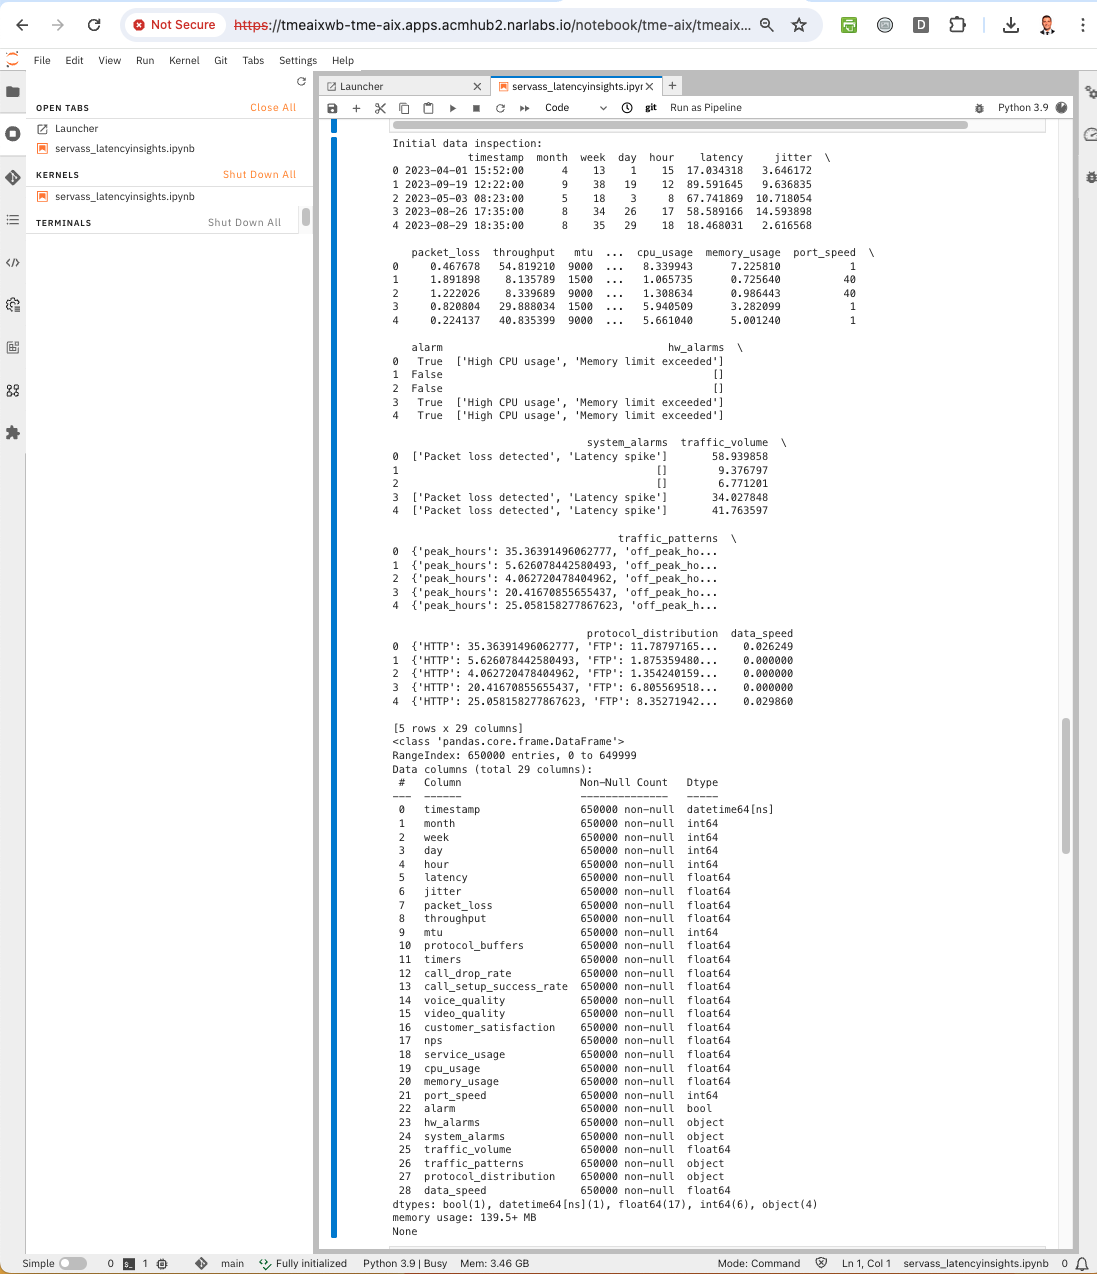The height and width of the screenshot is (1274, 1097).
Task: Click the horizontal scrollbar above cell output
Action: pyautogui.click(x=680, y=125)
